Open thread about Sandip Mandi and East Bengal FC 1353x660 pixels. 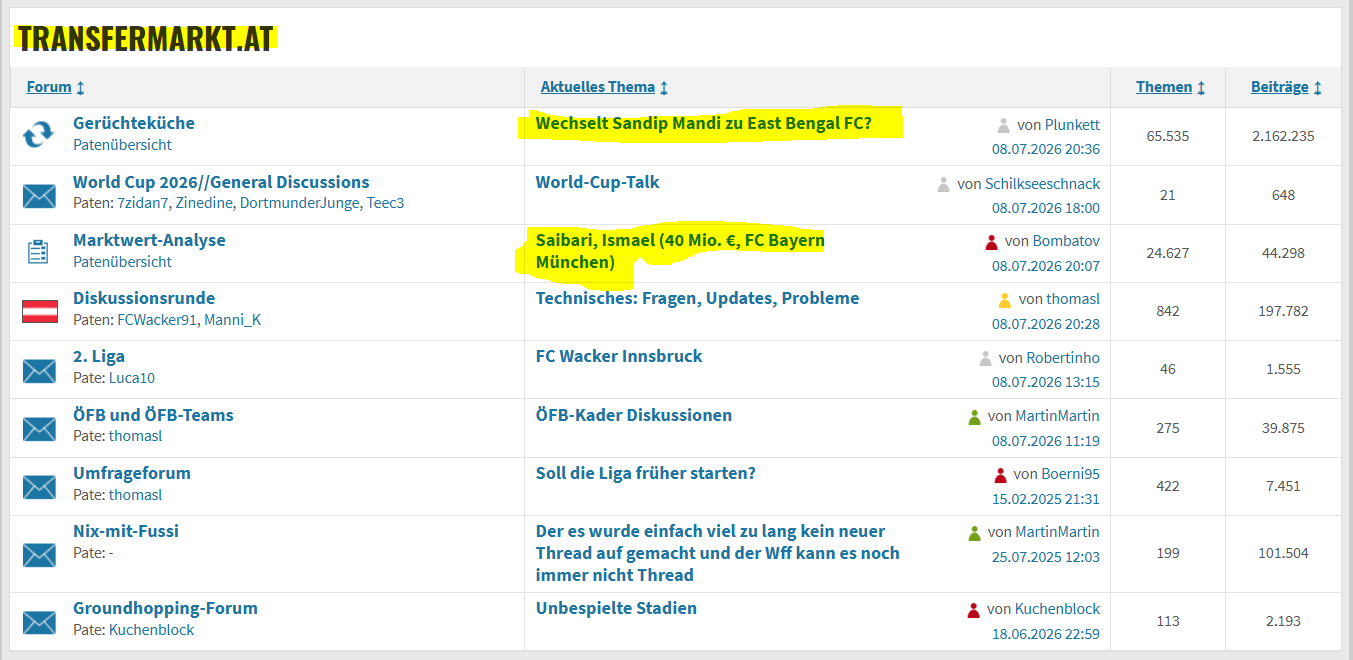pos(704,123)
